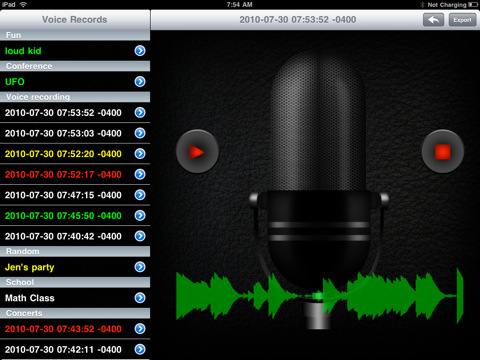The height and width of the screenshot is (360, 480).
Task: Select green recording 2010-07-30 07:45:50
Action: pyautogui.click(x=75, y=215)
